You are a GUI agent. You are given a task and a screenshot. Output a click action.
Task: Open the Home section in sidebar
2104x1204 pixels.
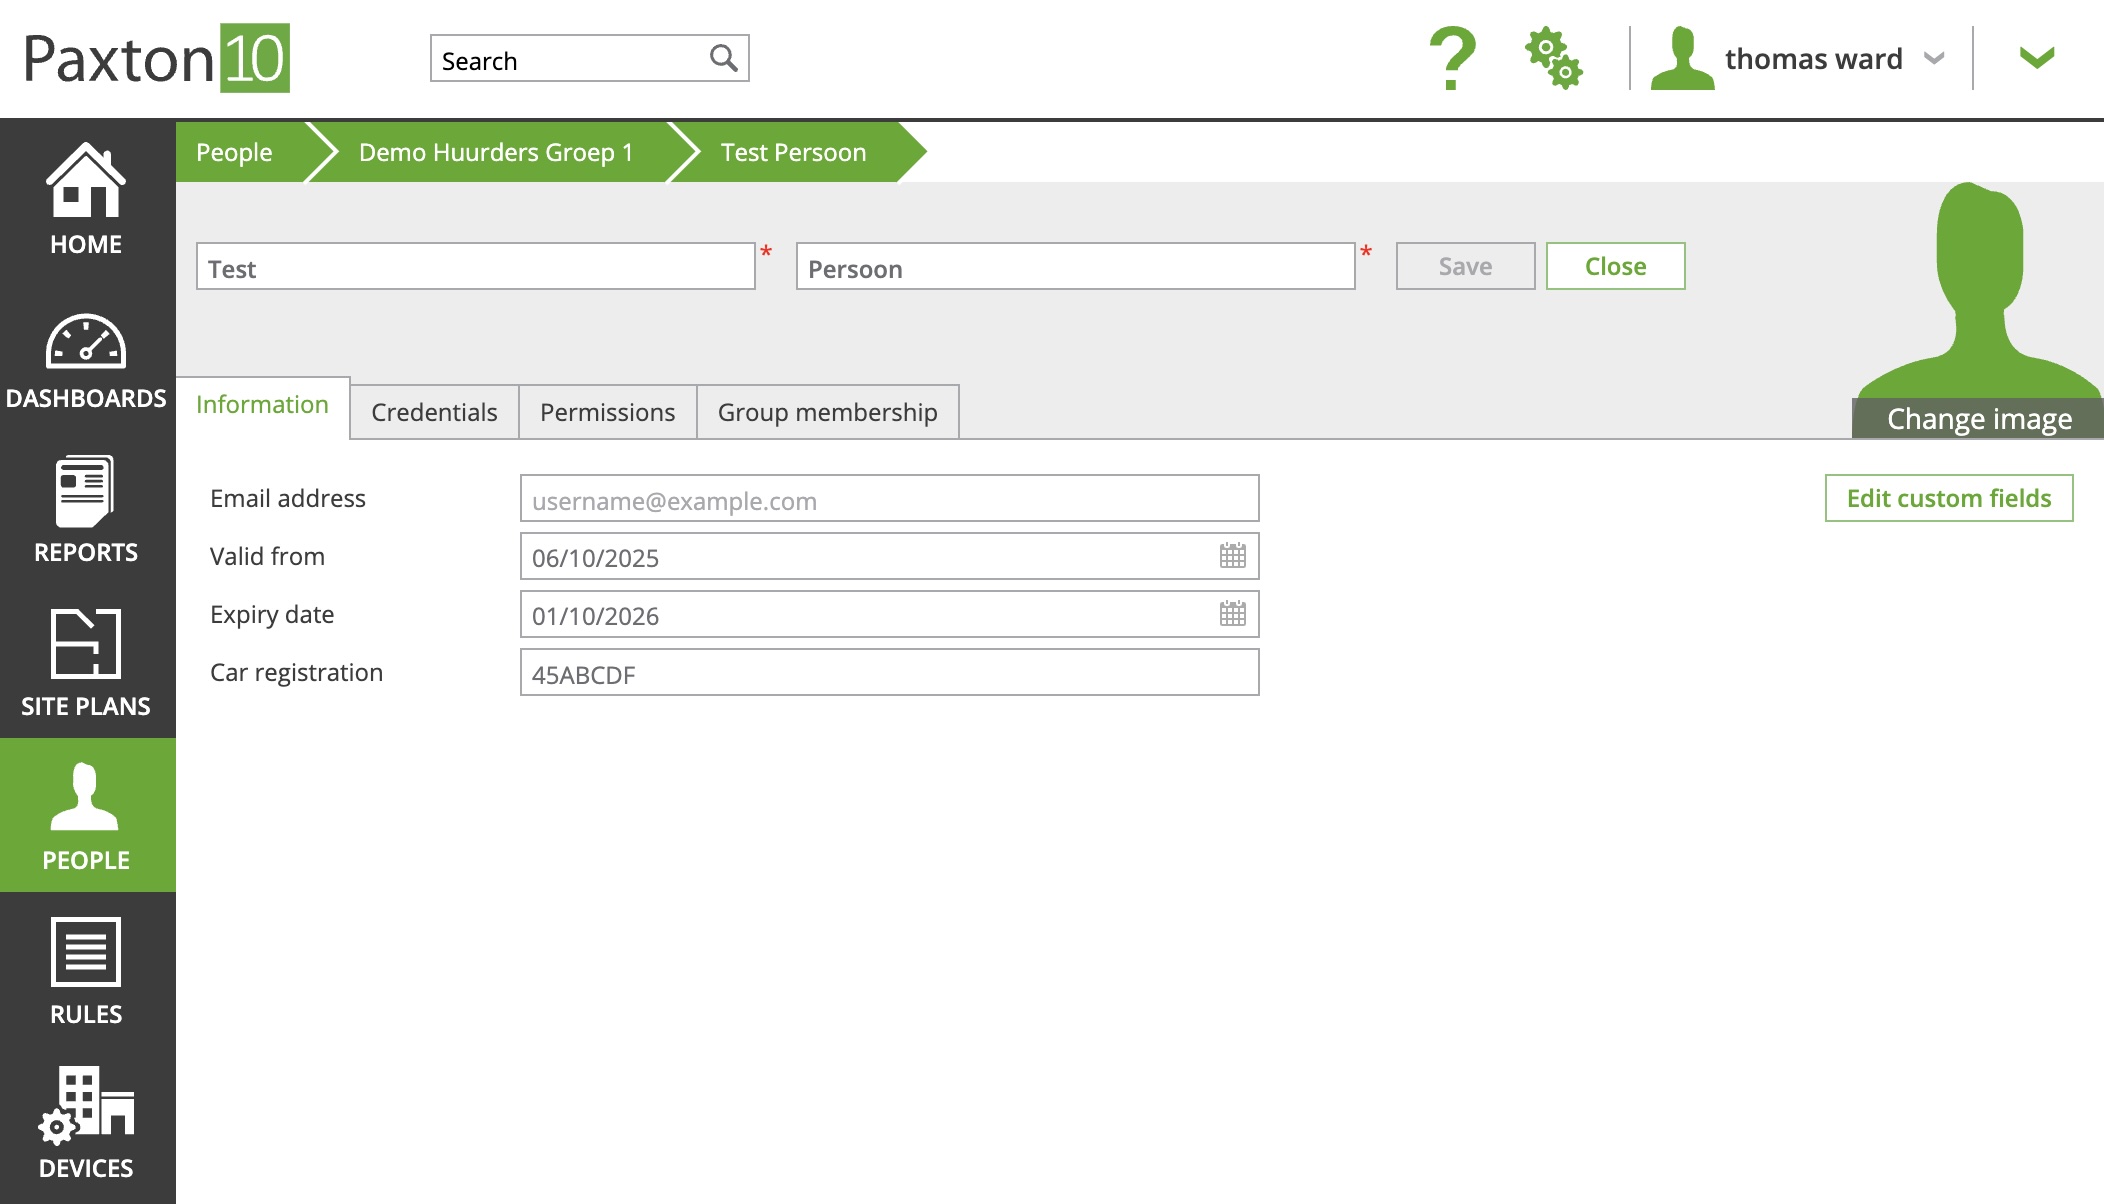point(86,200)
